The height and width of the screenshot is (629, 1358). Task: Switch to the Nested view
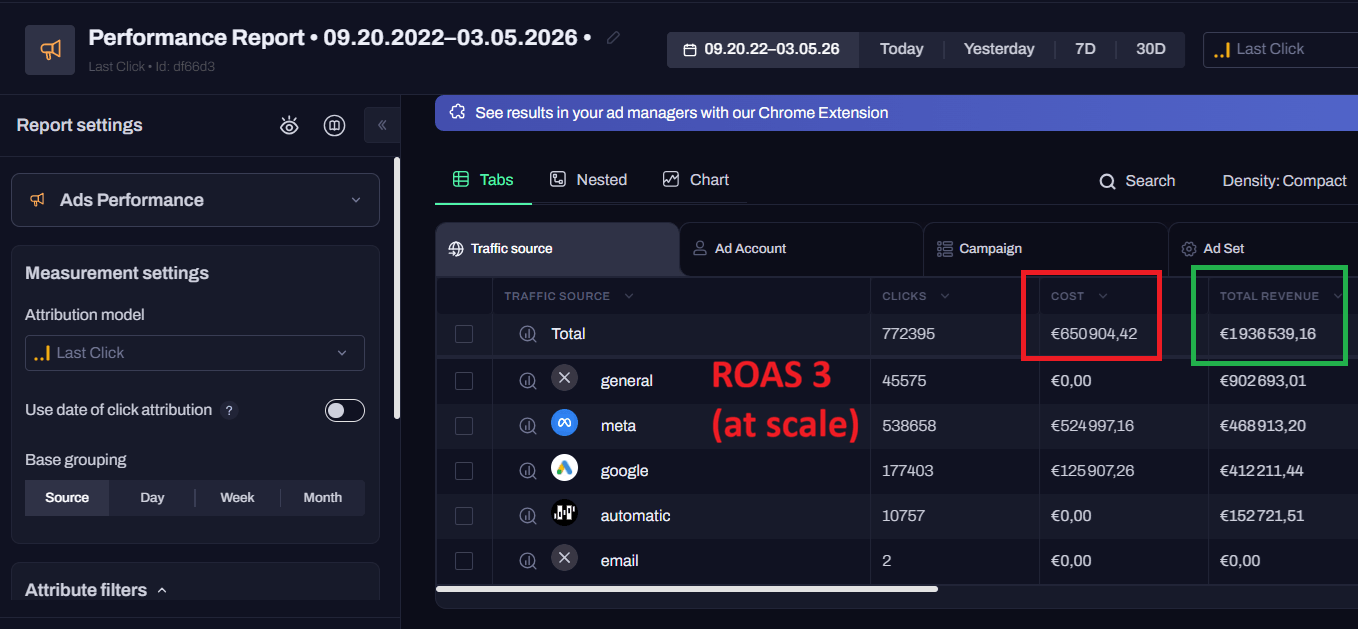coord(589,180)
